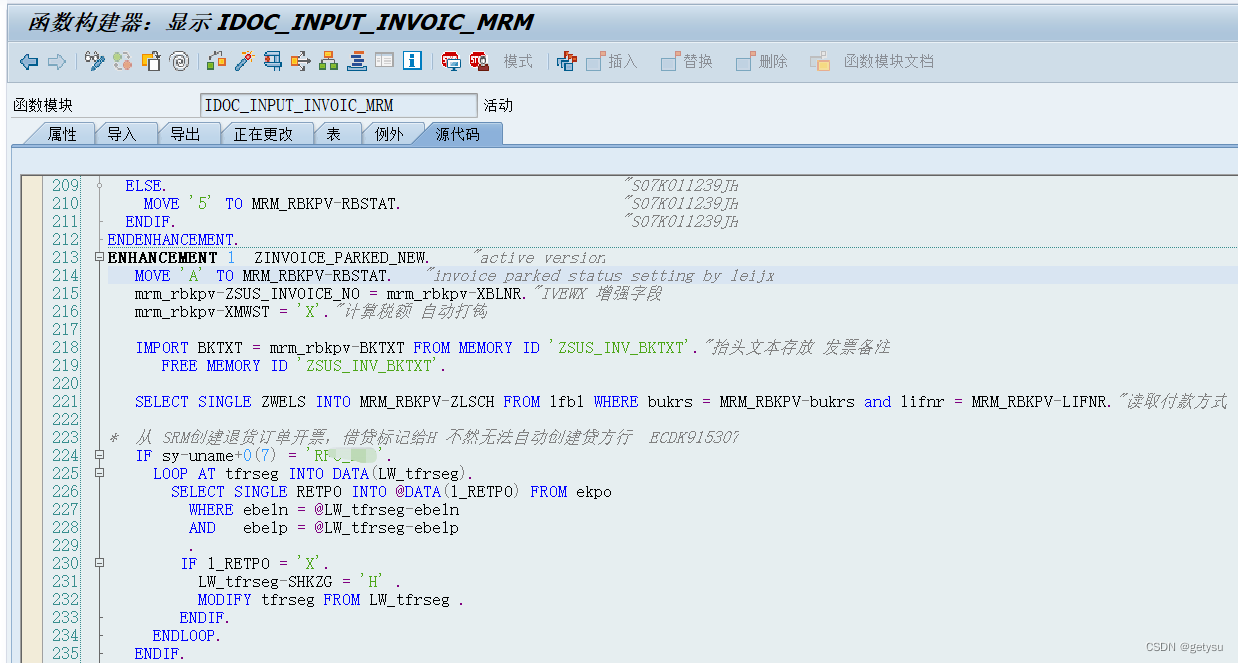Viewport: 1238px width, 663px height.
Task: Click the 模式 (Pattern) button
Action: [x=517, y=61]
